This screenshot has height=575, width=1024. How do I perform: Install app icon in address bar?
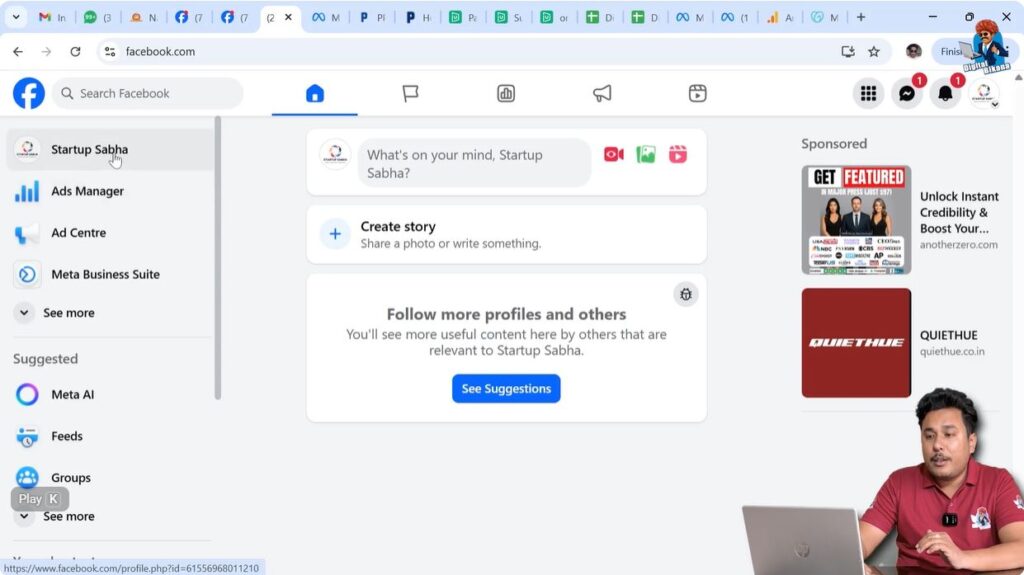click(848, 52)
